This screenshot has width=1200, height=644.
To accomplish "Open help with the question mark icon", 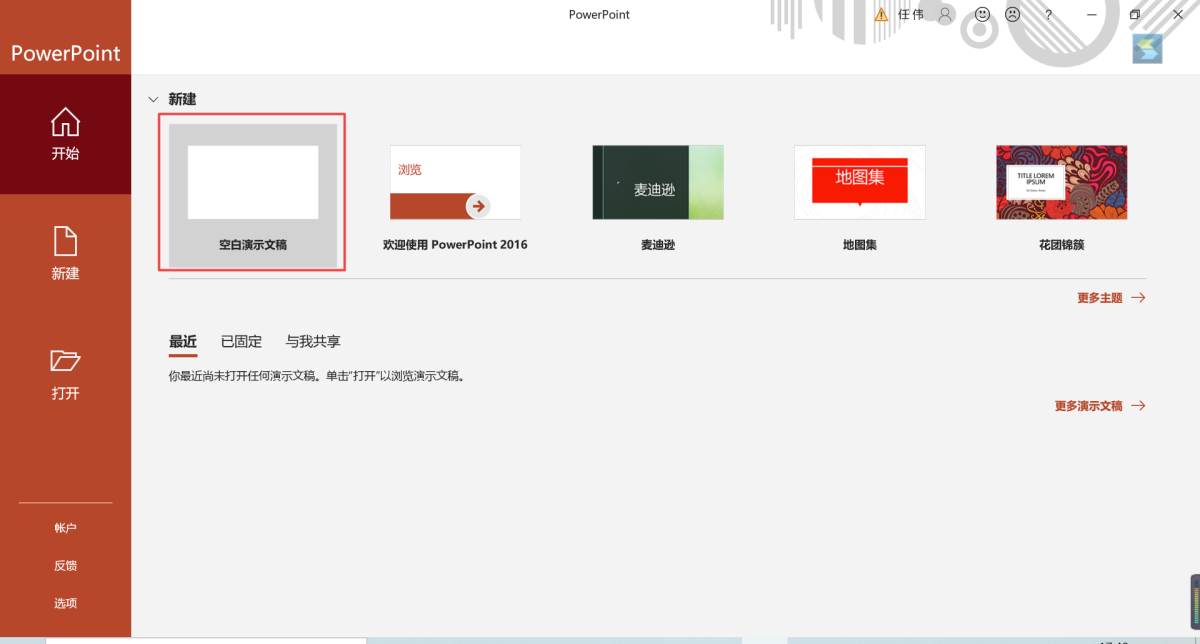I will (1048, 15).
